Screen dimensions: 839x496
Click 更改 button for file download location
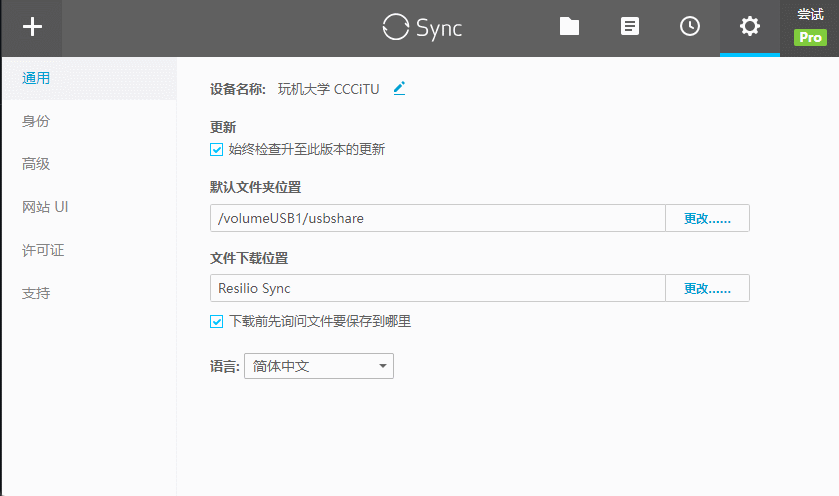click(707, 288)
